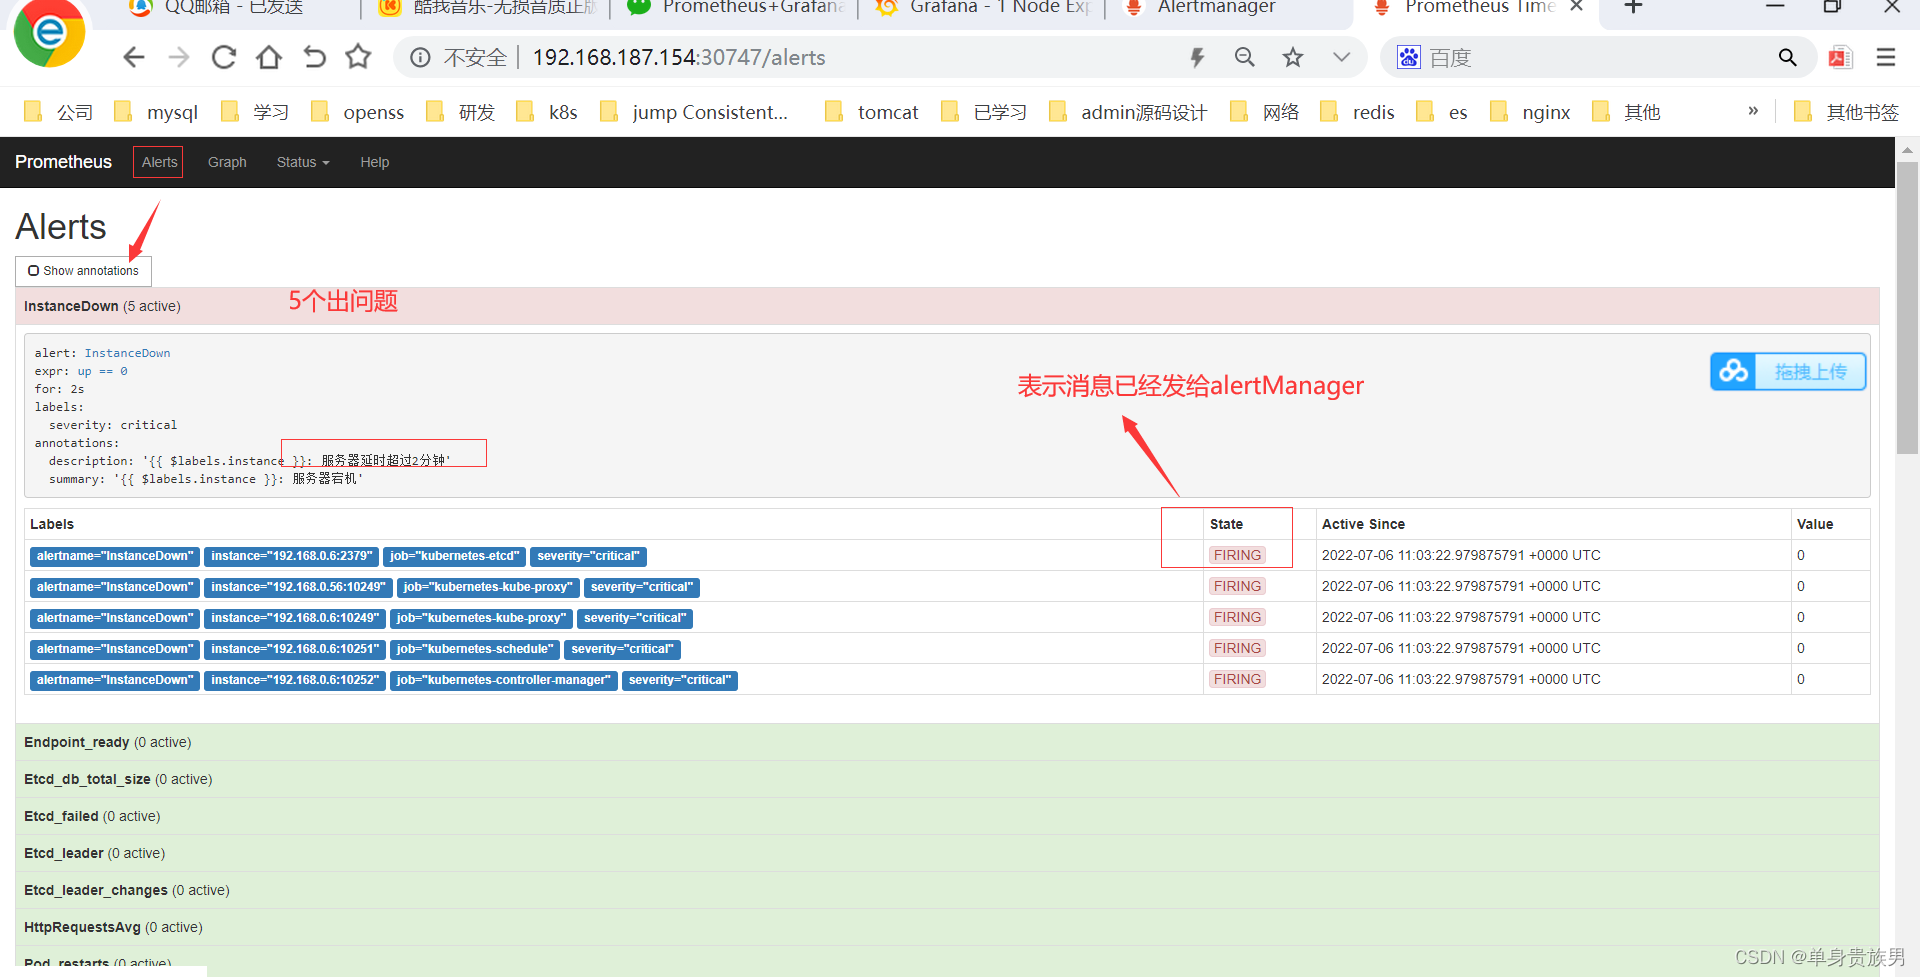Open the 其他 bookmark folder
This screenshot has height=977, width=1920.
[x=1626, y=112]
